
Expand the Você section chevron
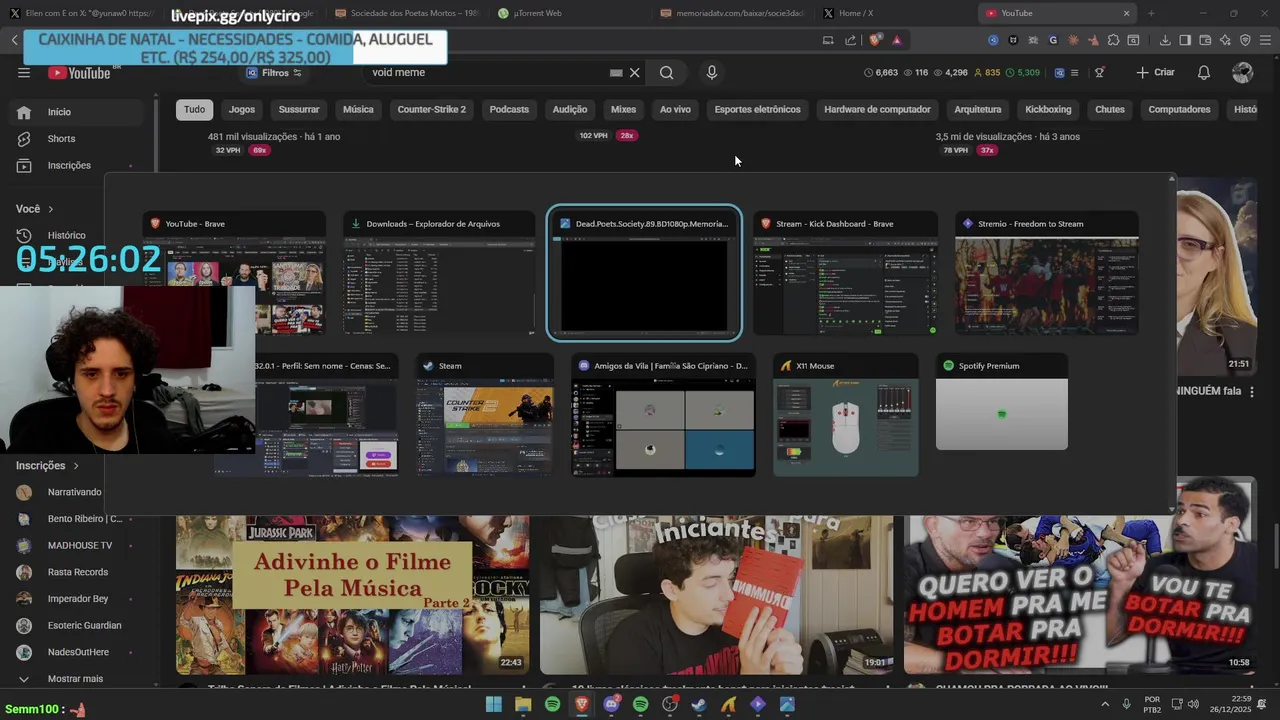tap(49, 209)
